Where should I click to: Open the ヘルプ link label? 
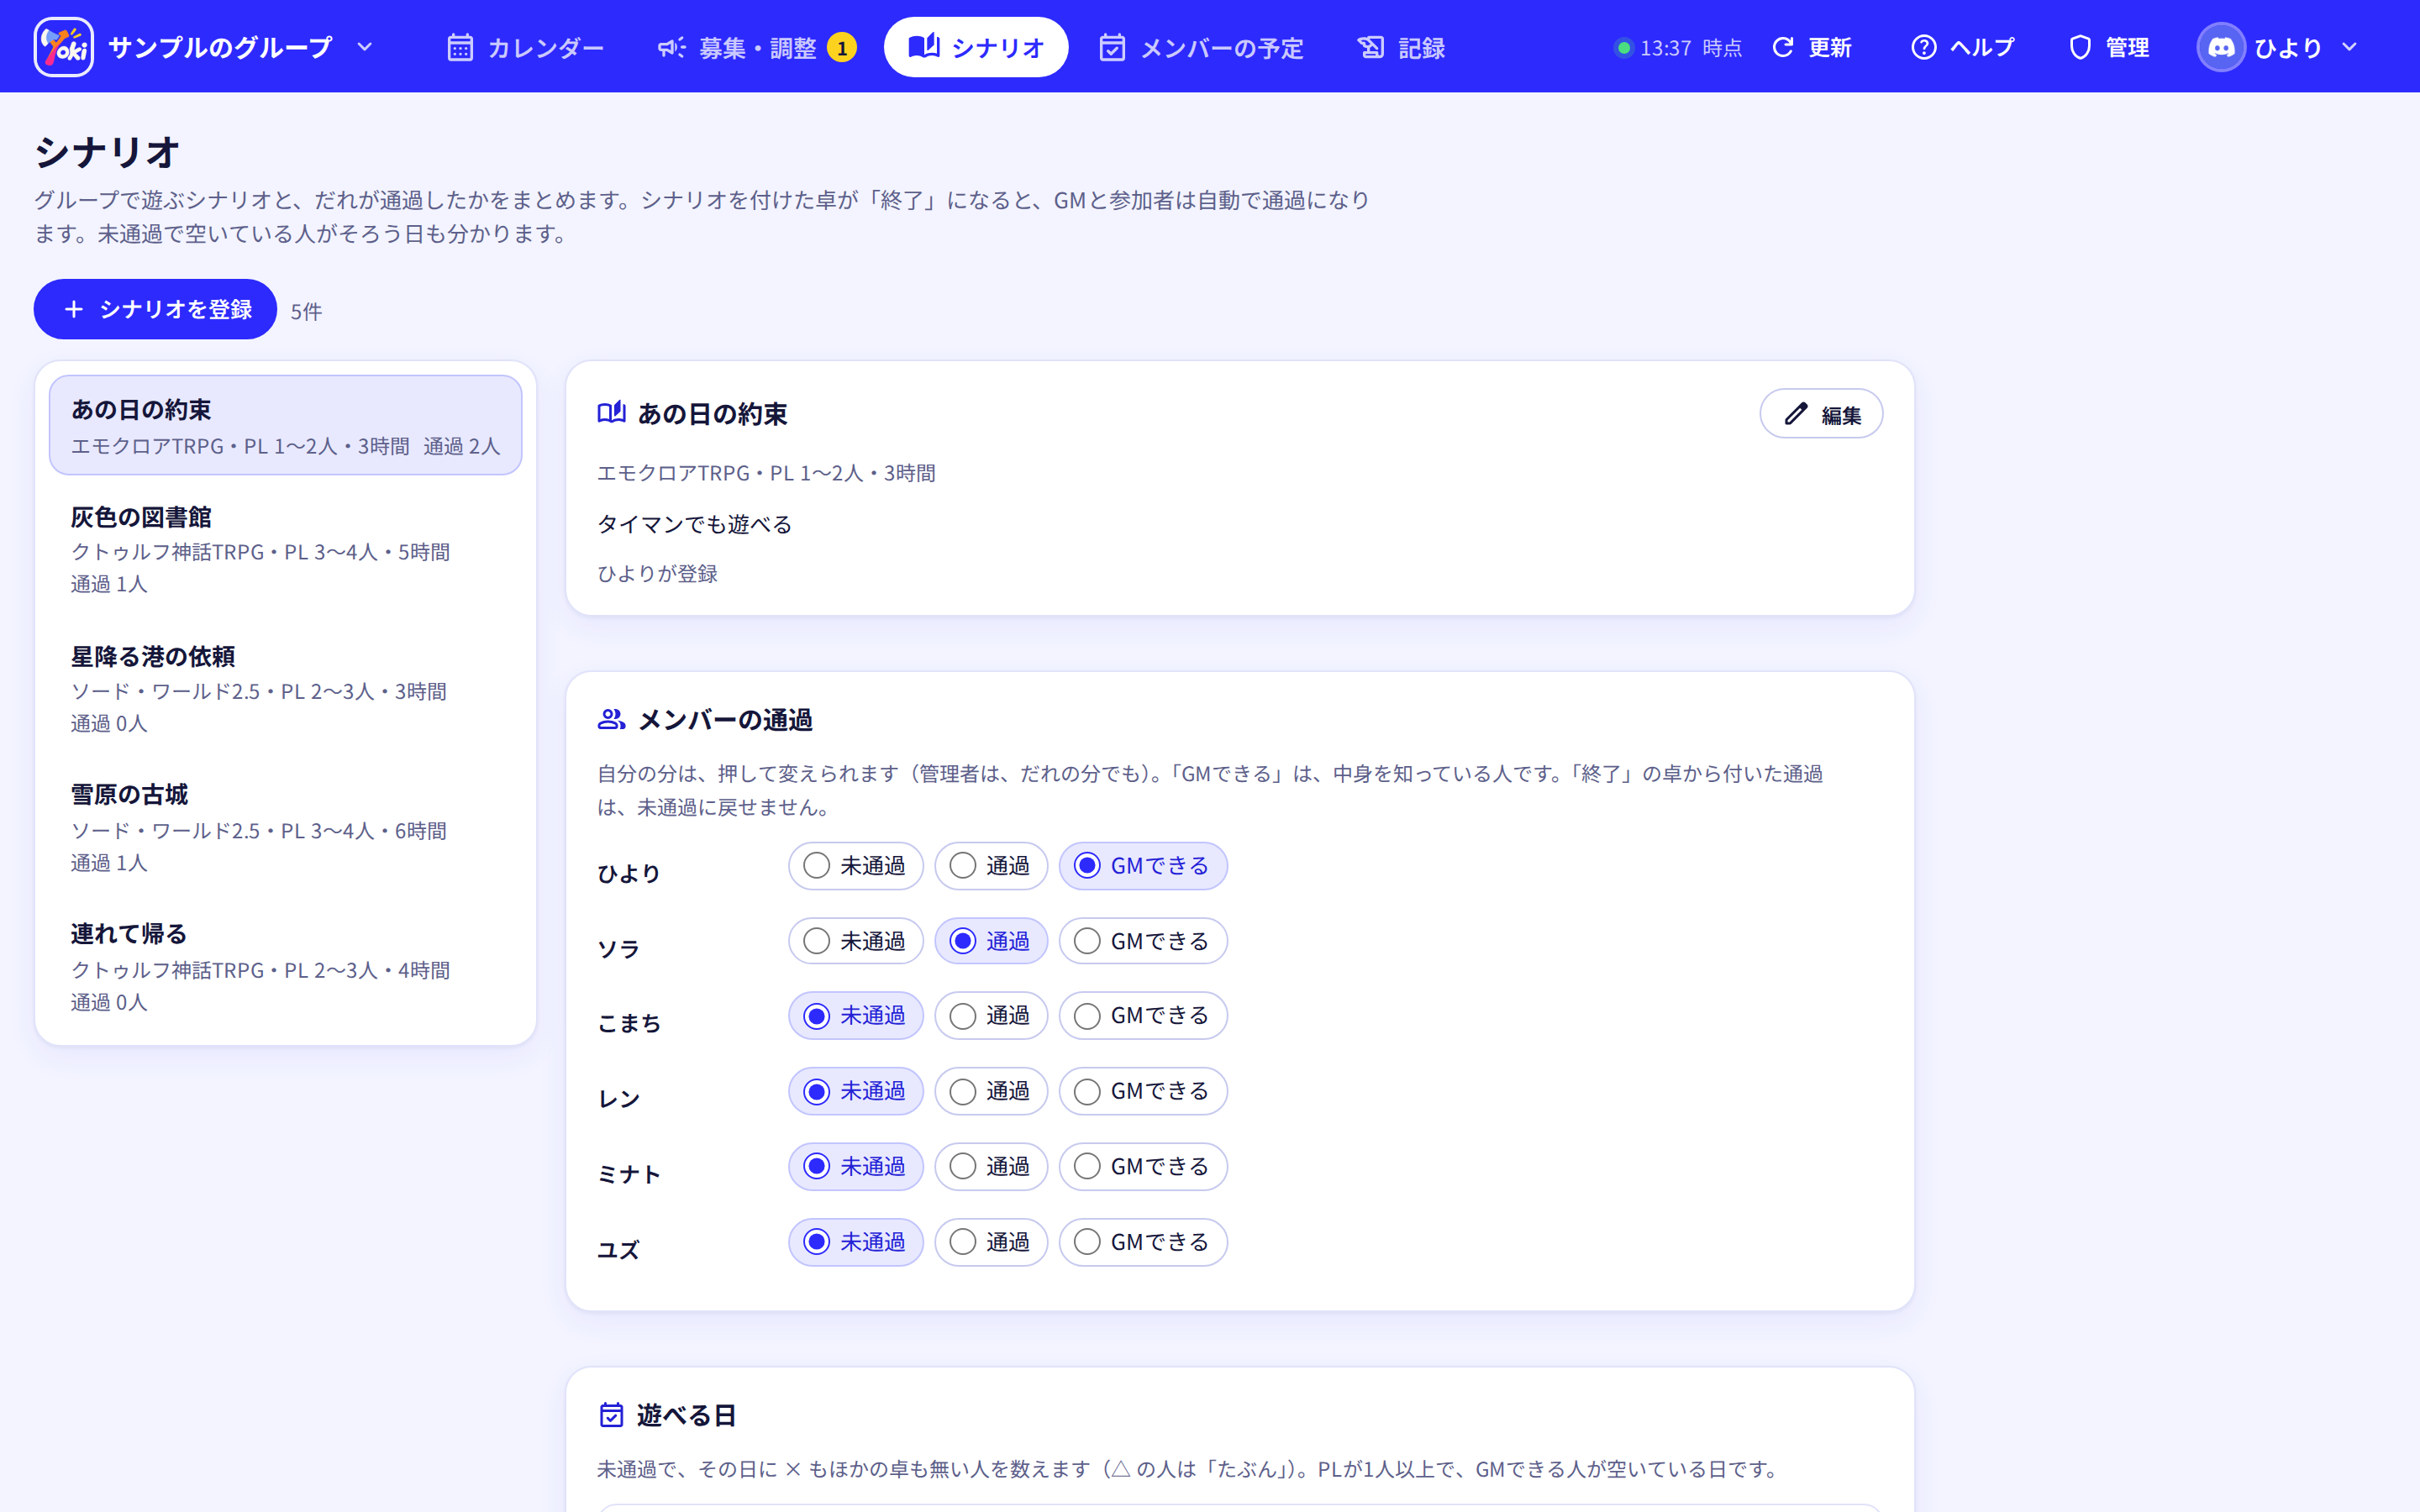[1982, 47]
